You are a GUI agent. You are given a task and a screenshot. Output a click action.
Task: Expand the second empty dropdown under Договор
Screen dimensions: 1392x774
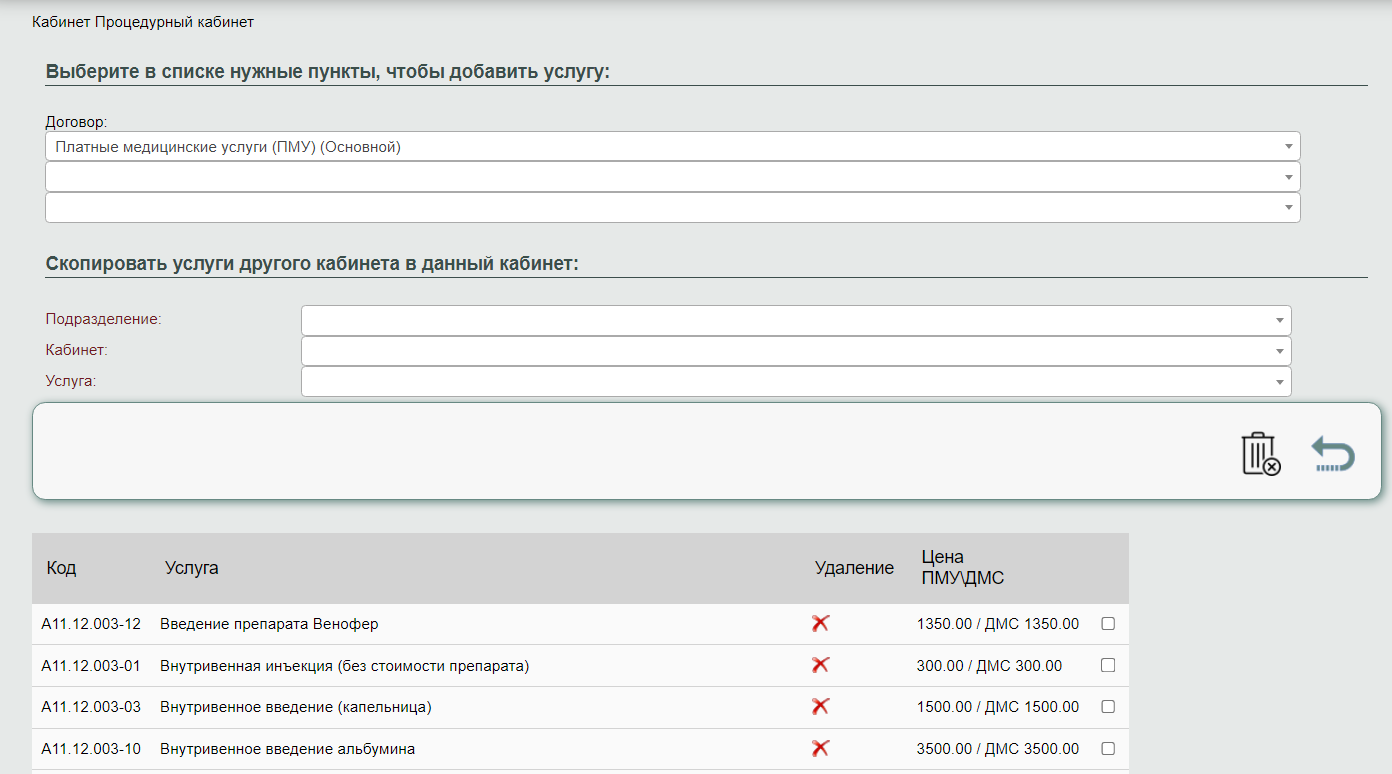[x=672, y=177]
